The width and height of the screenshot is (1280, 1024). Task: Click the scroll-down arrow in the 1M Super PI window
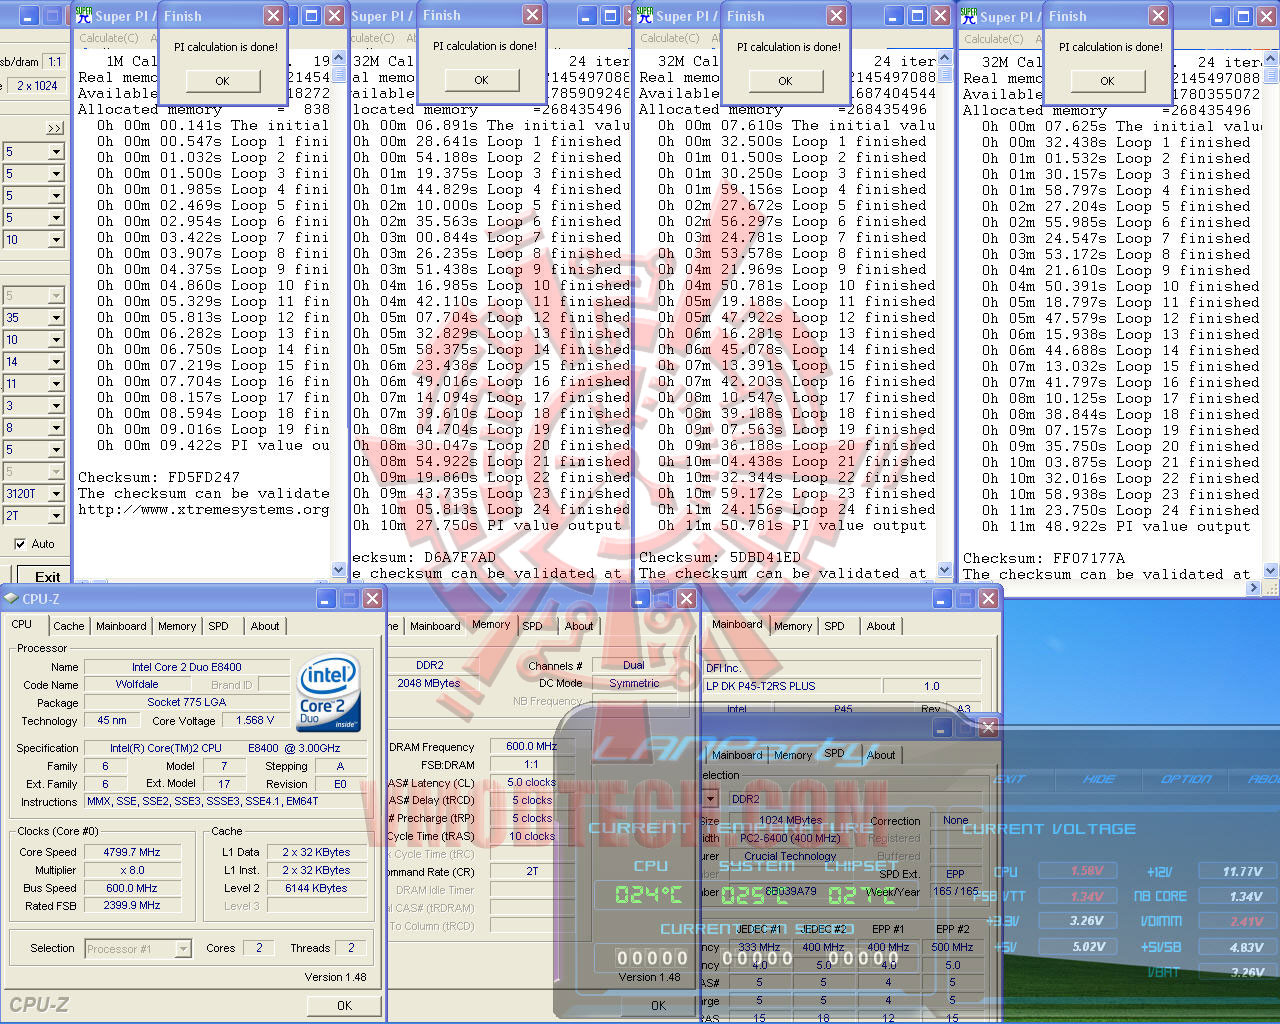(x=338, y=569)
